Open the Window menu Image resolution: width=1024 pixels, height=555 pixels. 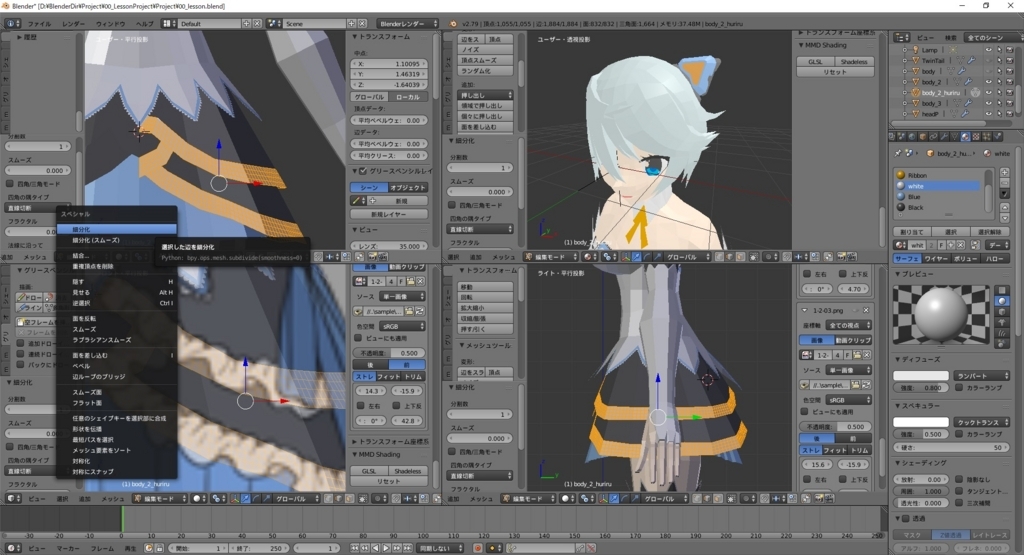pos(110,24)
